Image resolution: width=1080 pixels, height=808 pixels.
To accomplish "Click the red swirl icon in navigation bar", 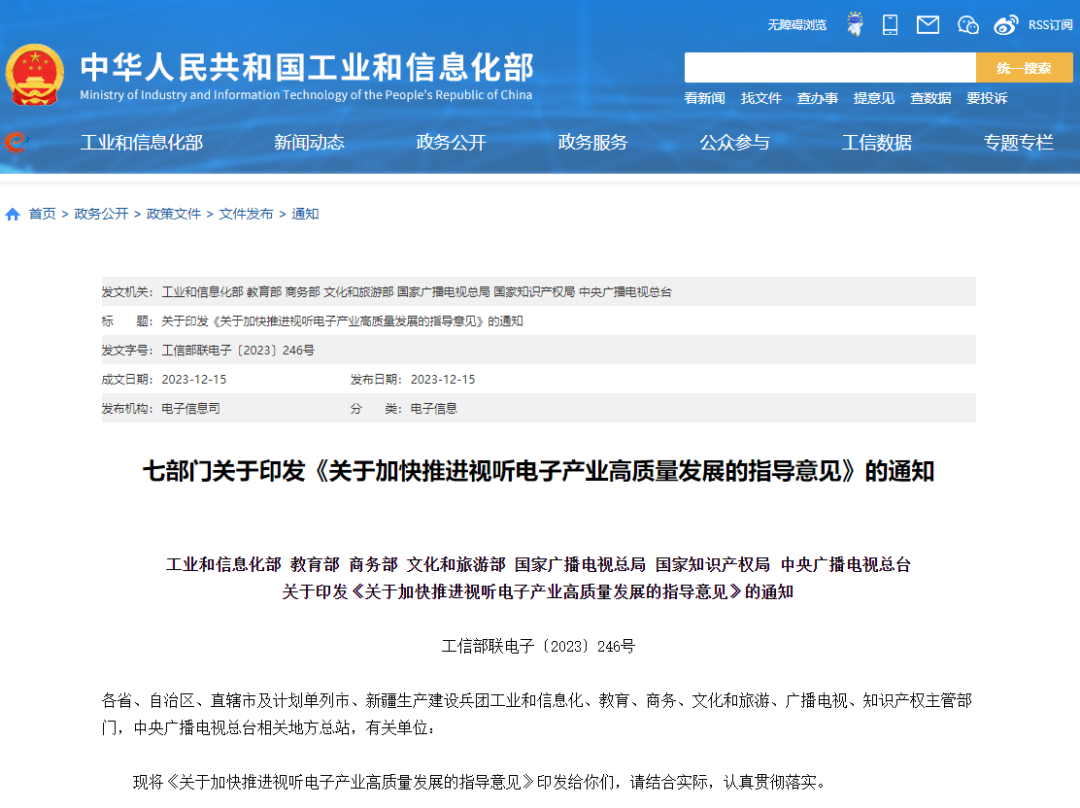I will [15, 142].
